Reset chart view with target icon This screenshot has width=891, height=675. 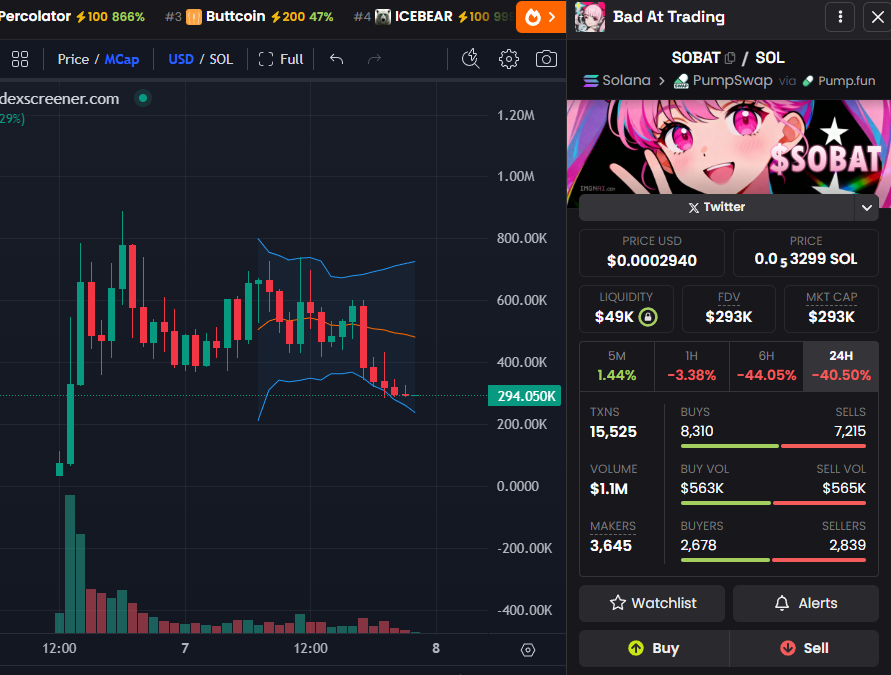click(528, 649)
